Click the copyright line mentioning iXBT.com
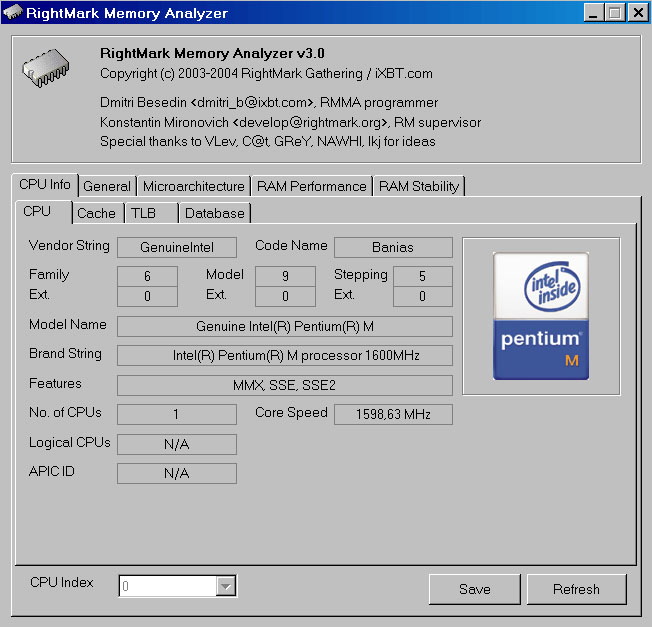Viewport: 652px width, 627px height. [266, 74]
